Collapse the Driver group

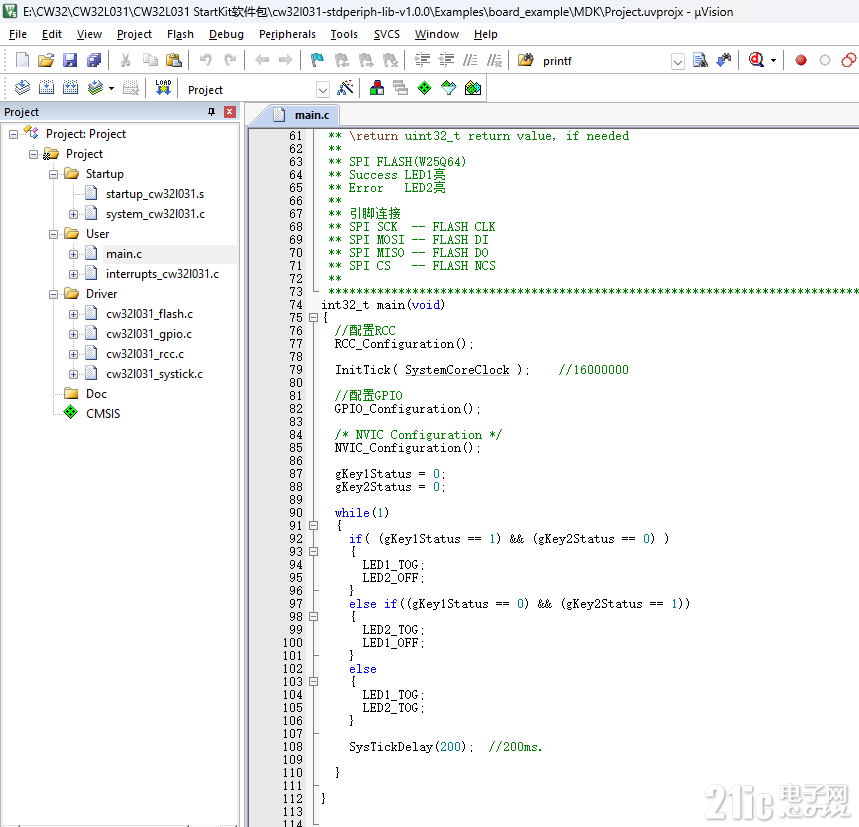point(53,294)
